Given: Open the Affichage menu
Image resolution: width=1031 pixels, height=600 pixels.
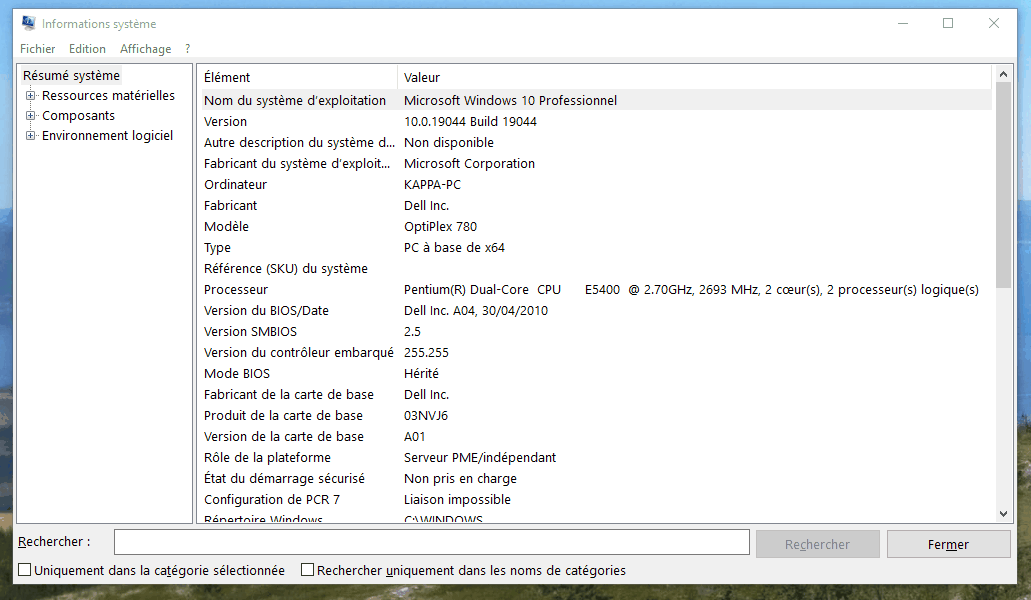Looking at the screenshot, I should 145,49.
